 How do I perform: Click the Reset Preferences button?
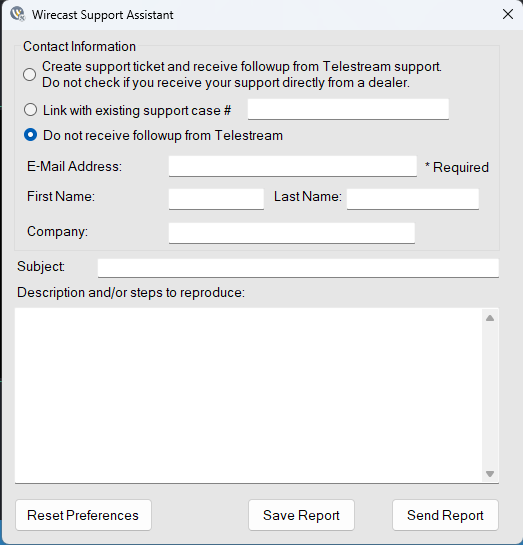click(x=83, y=515)
